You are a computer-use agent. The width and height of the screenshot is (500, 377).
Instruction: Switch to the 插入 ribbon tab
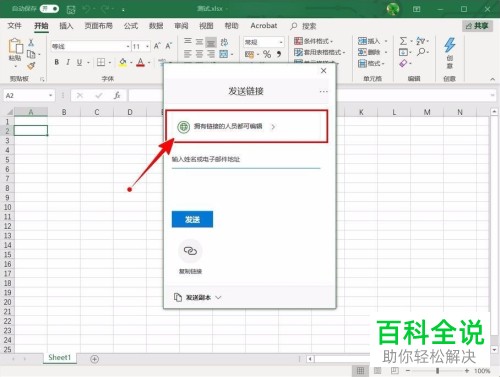66,26
